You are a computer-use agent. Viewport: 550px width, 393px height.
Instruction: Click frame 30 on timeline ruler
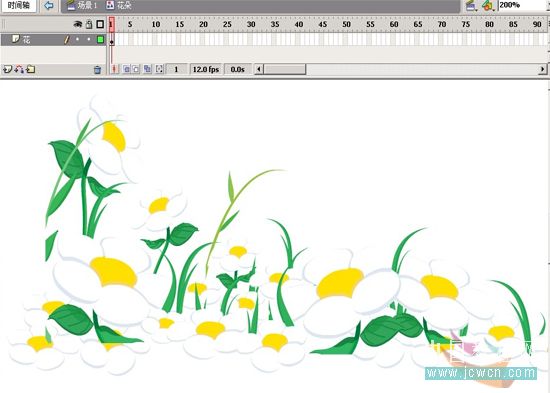(x=251, y=24)
